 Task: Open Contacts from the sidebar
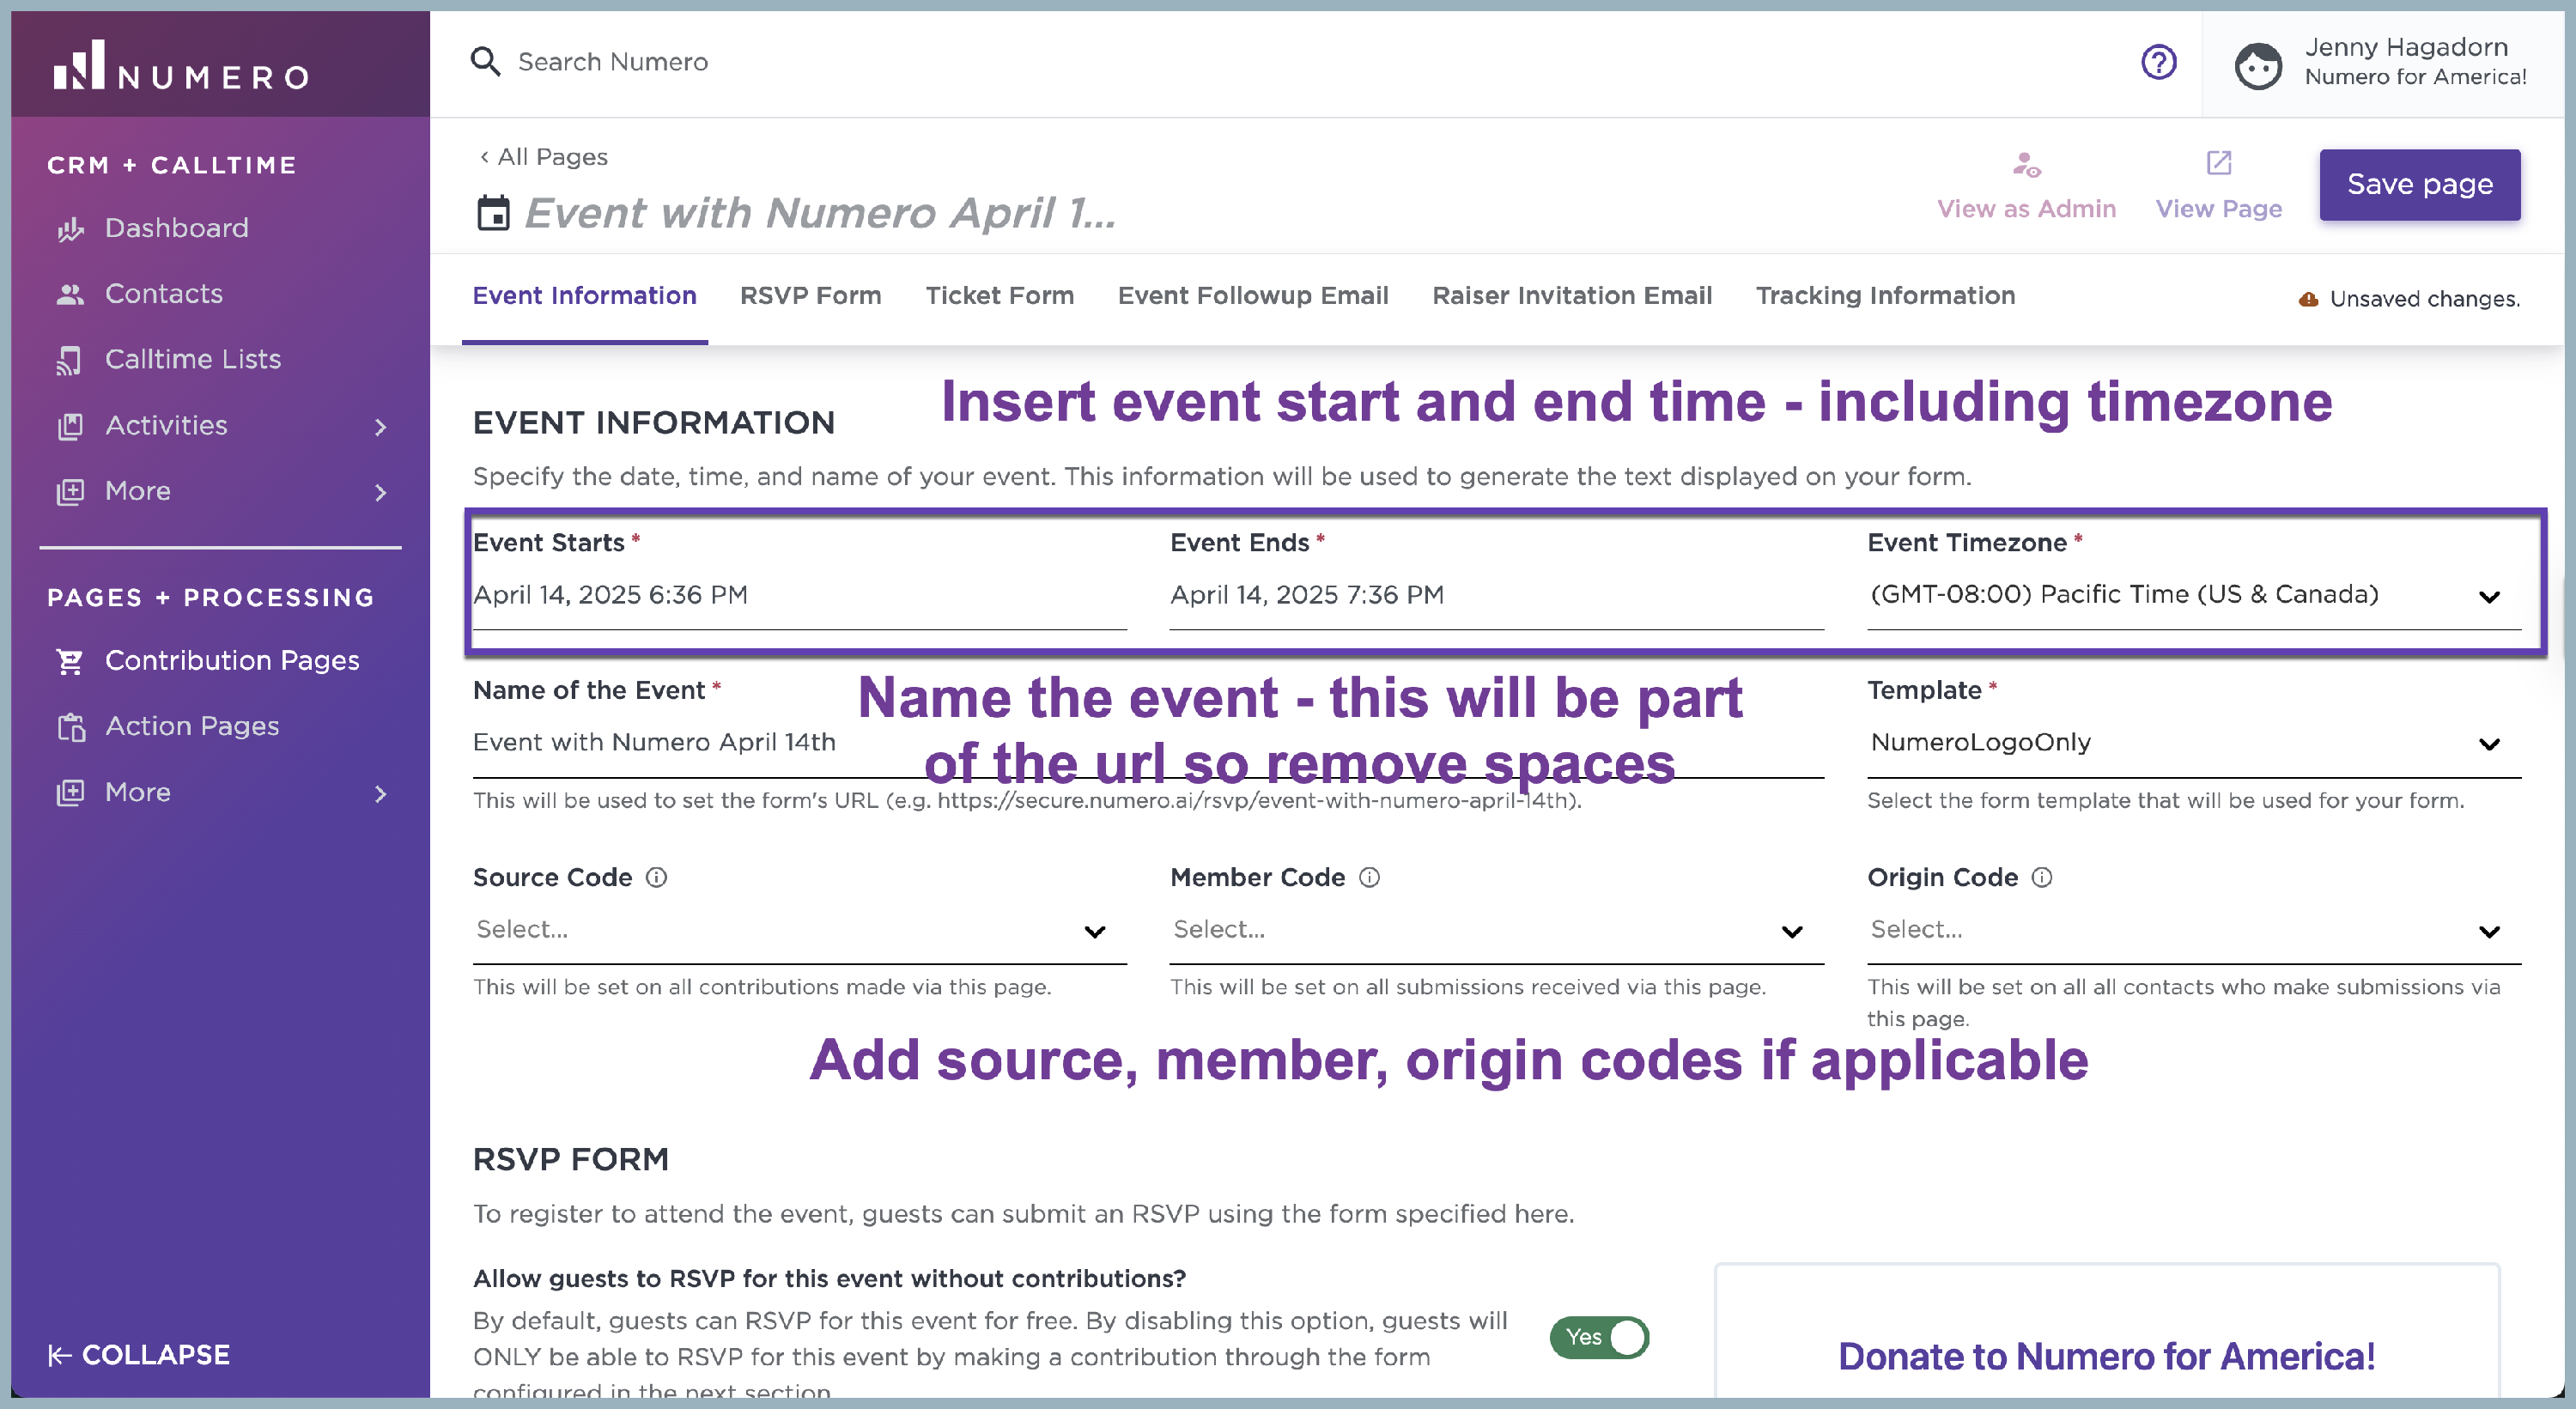(x=164, y=294)
